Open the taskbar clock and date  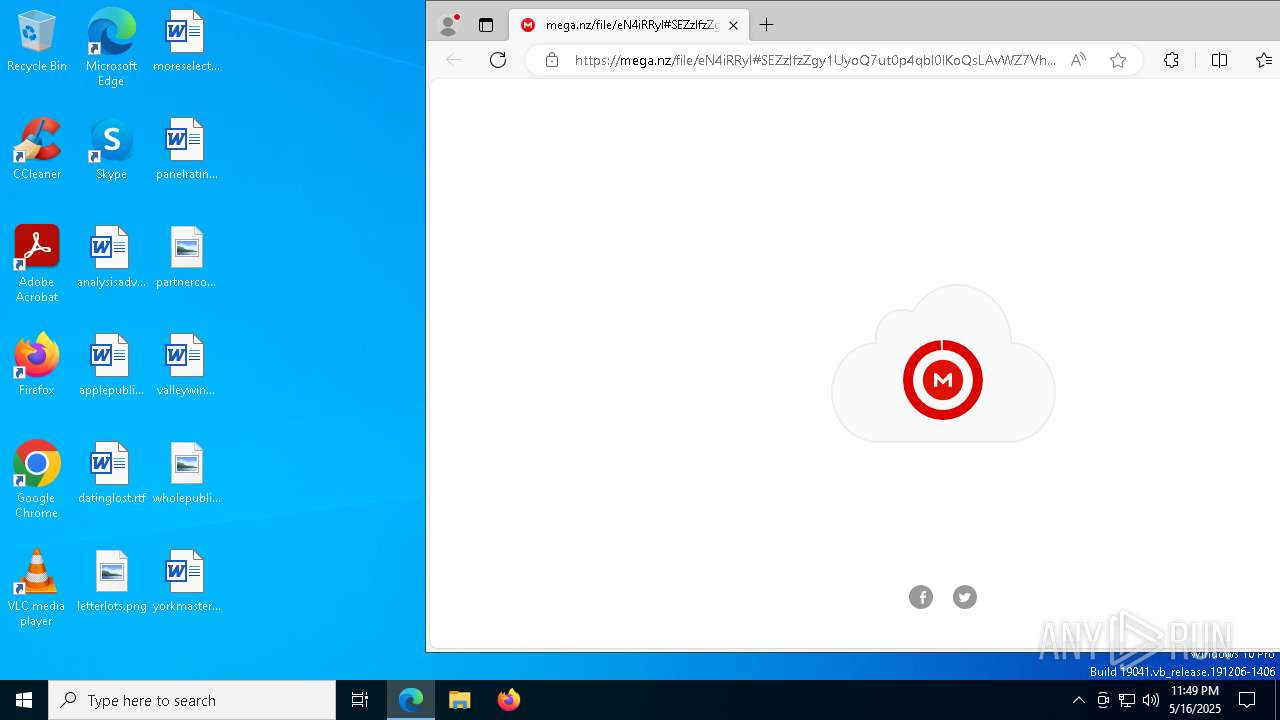point(1195,700)
